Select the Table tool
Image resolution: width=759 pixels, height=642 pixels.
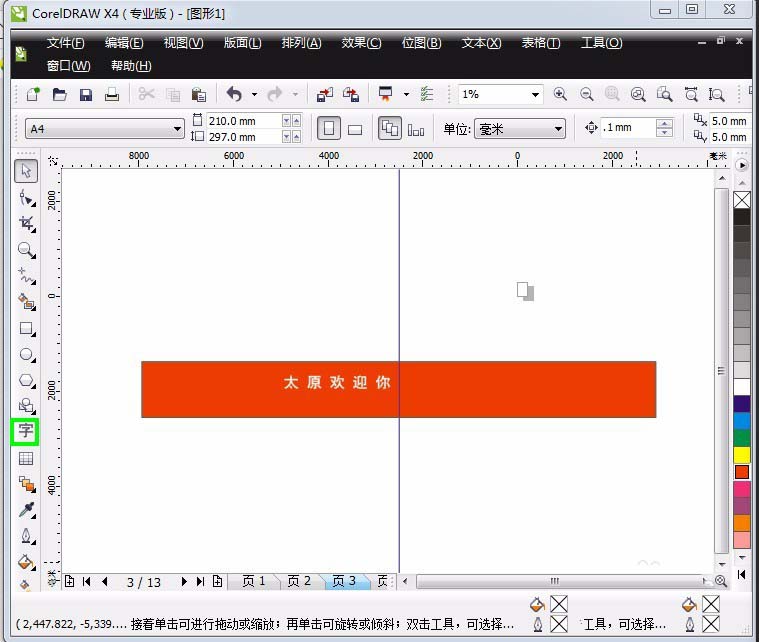point(26,458)
